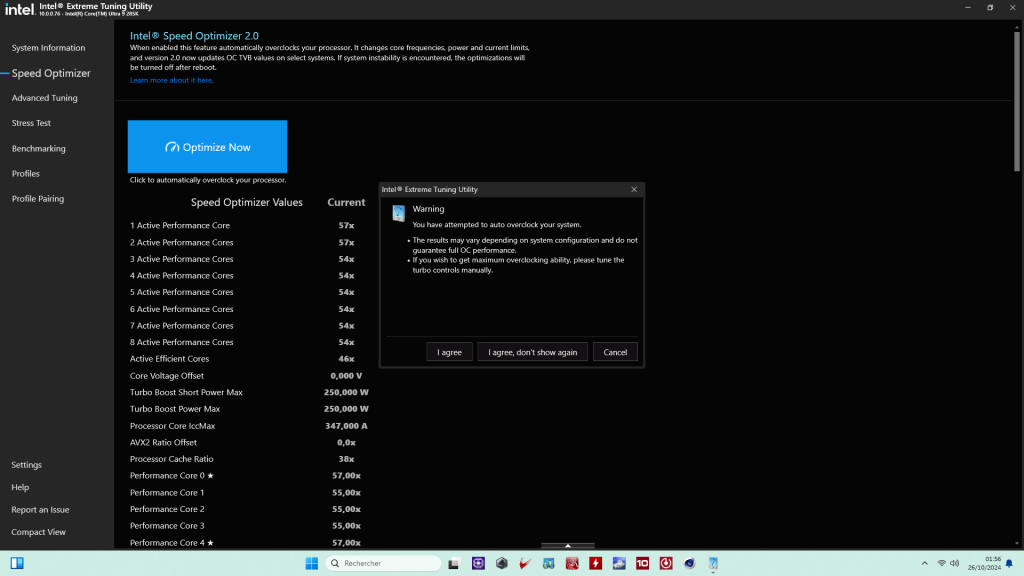Click the speedometer icon on Optimize Now
This screenshot has width=1024, height=576.
pyautogui.click(x=172, y=147)
